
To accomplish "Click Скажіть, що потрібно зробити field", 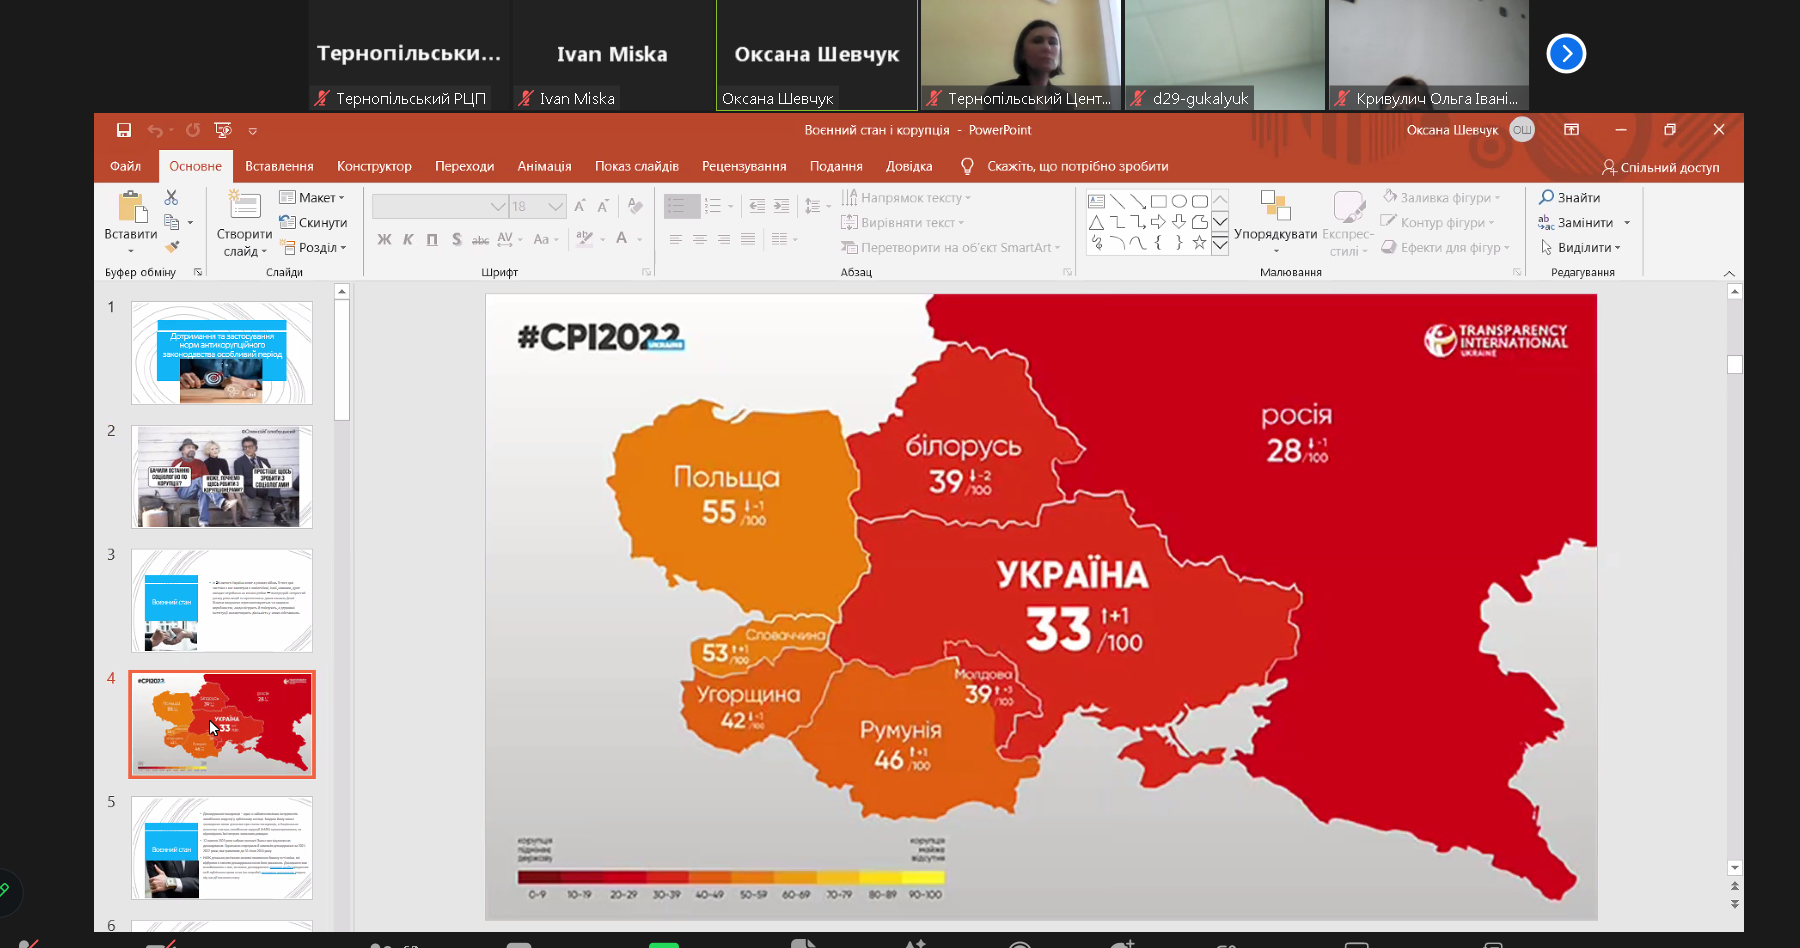I will point(1077,166).
